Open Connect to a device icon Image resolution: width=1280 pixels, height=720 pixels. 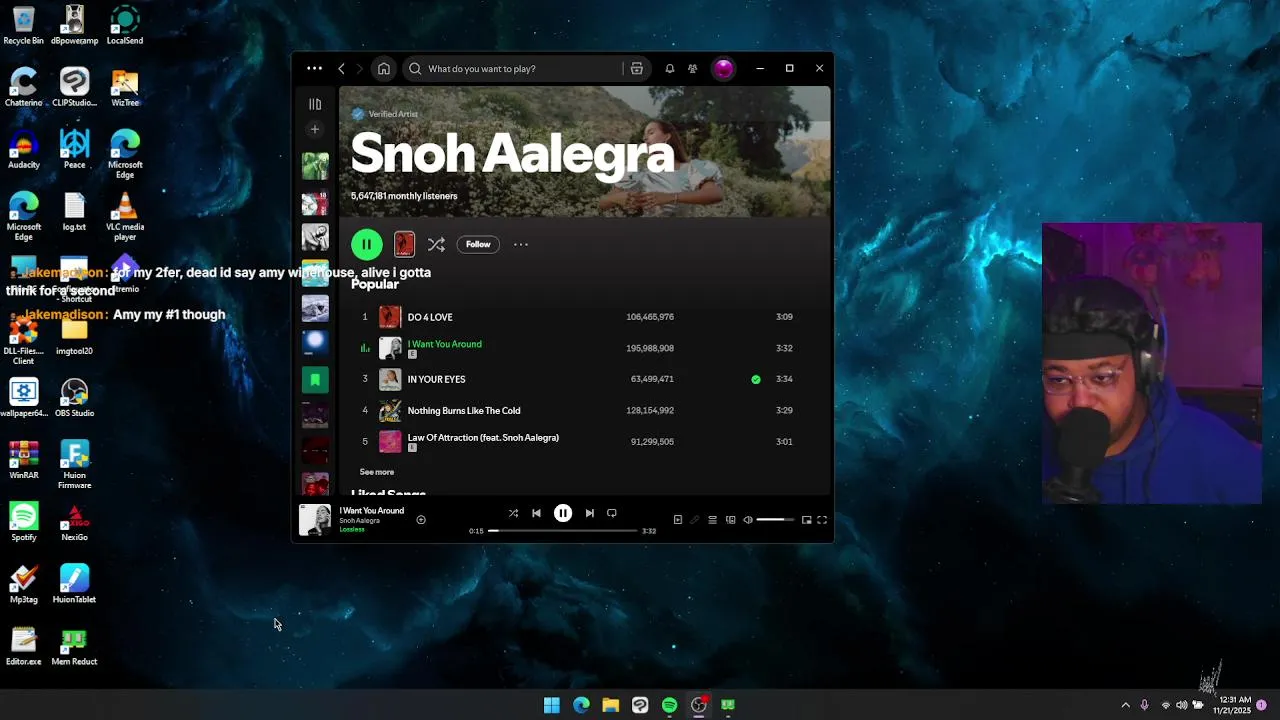[x=730, y=520]
